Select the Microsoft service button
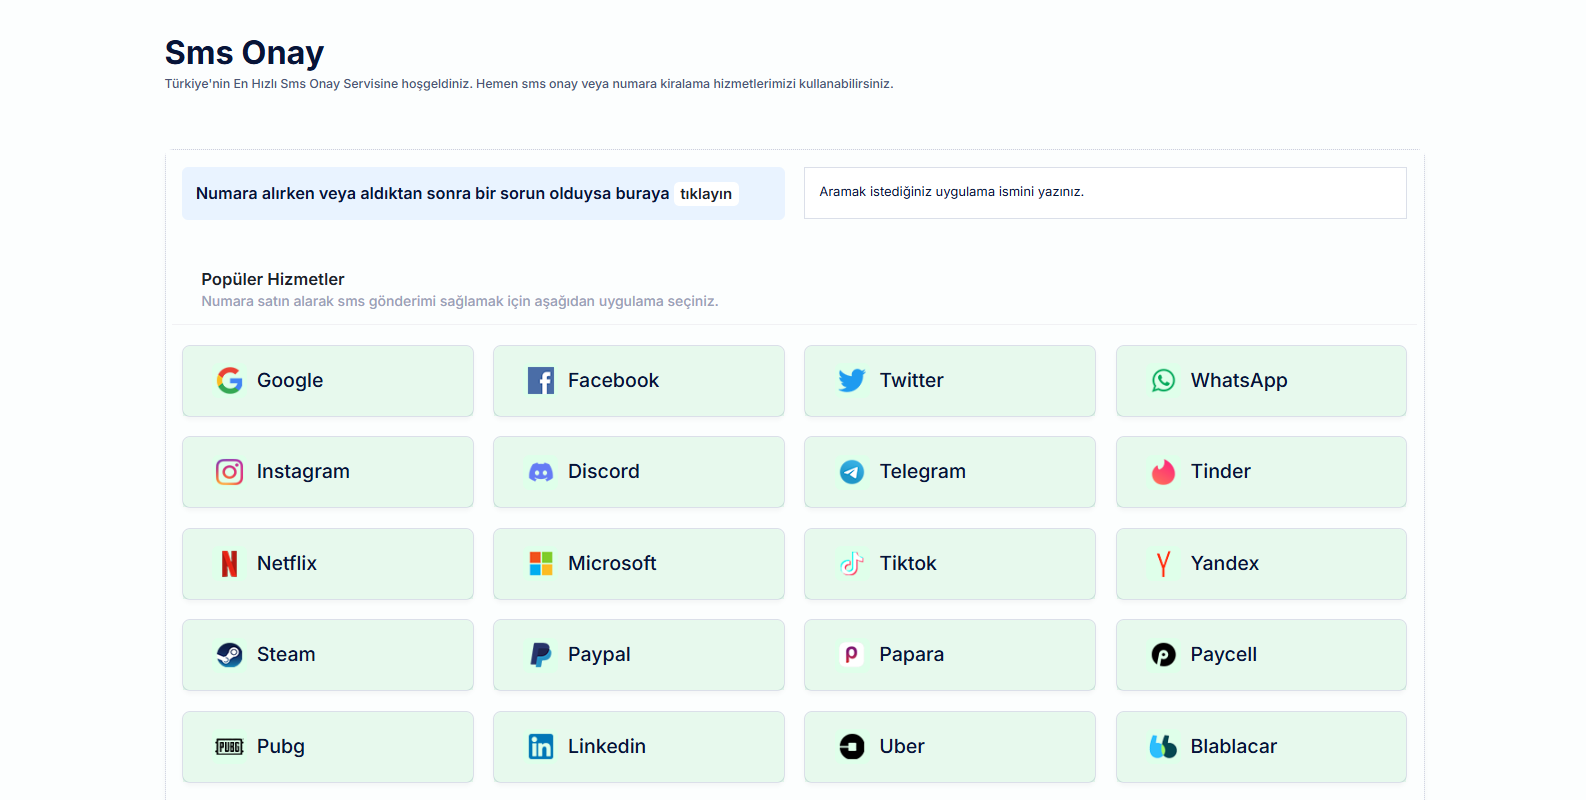 click(638, 564)
